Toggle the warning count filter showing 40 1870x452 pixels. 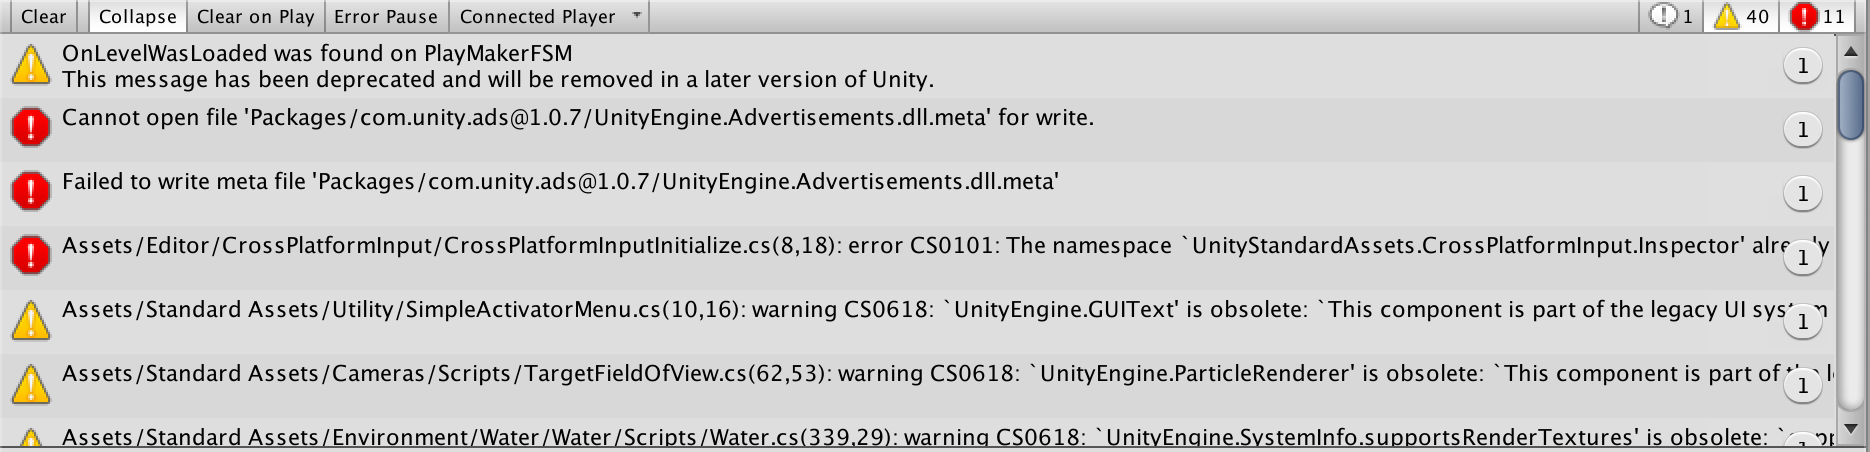(x=1742, y=16)
